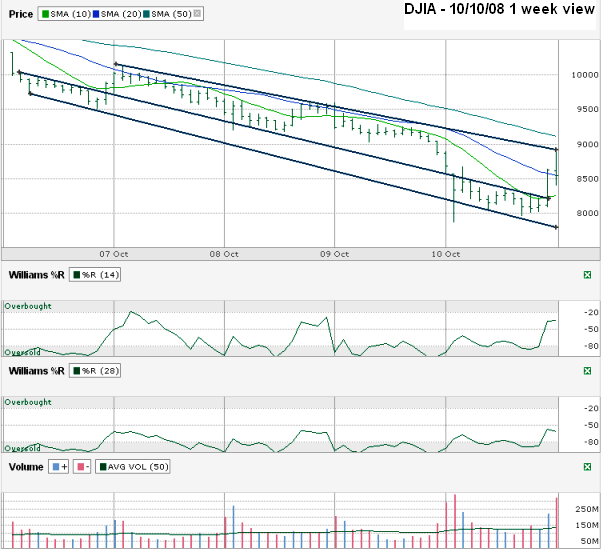Remove SMA (50) using its small x icon
This screenshot has width=603, height=552.
click(x=197, y=14)
